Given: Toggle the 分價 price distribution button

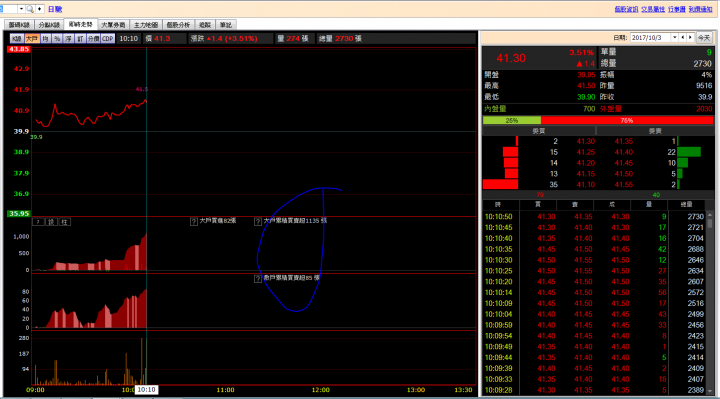Looking at the screenshot, I should (93, 39).
